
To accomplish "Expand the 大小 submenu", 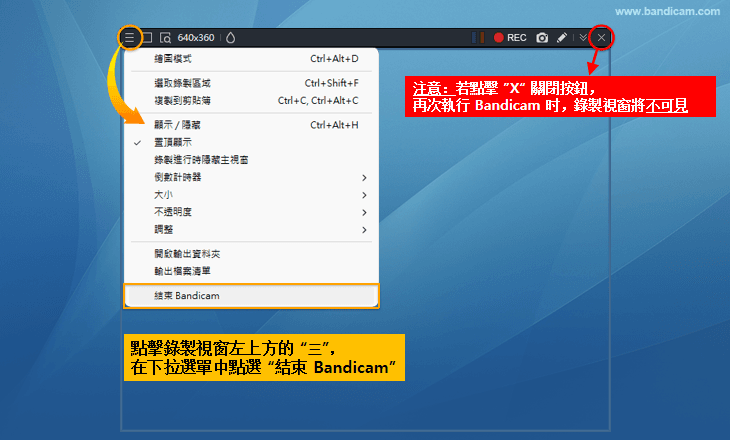I will (x=251, y=195).
